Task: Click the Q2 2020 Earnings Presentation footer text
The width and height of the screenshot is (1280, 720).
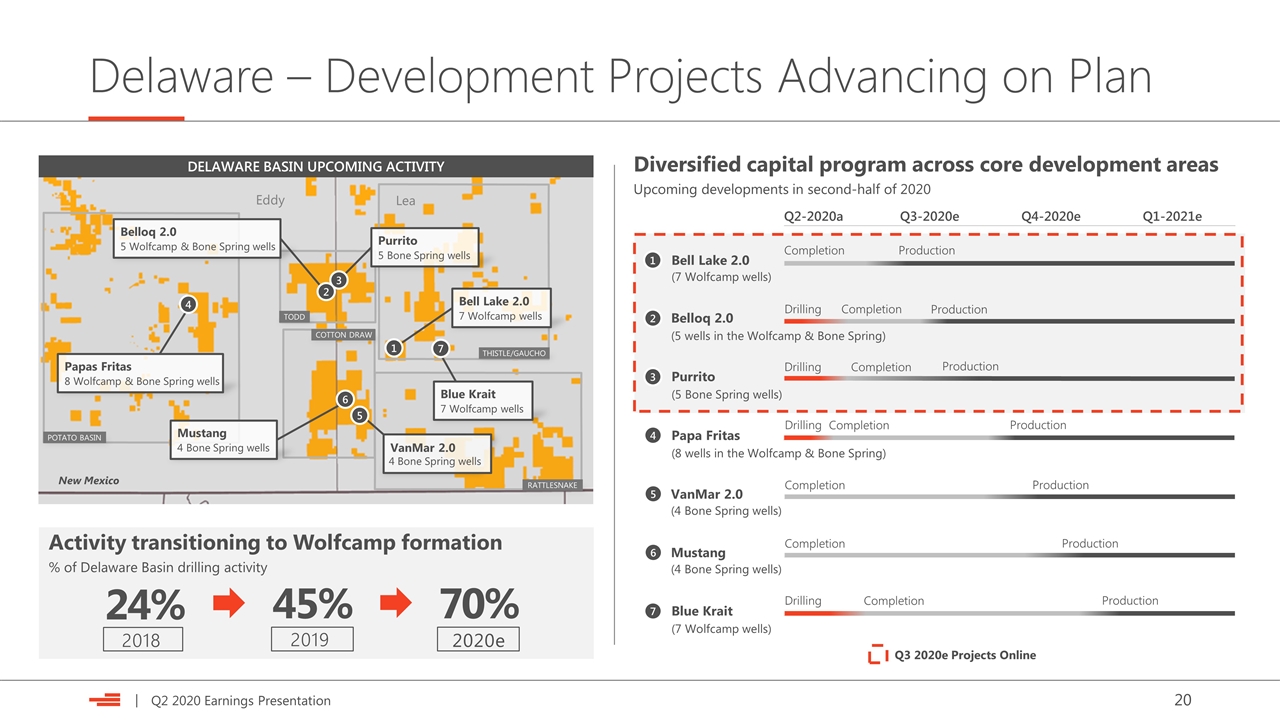Action: point(240,700)
